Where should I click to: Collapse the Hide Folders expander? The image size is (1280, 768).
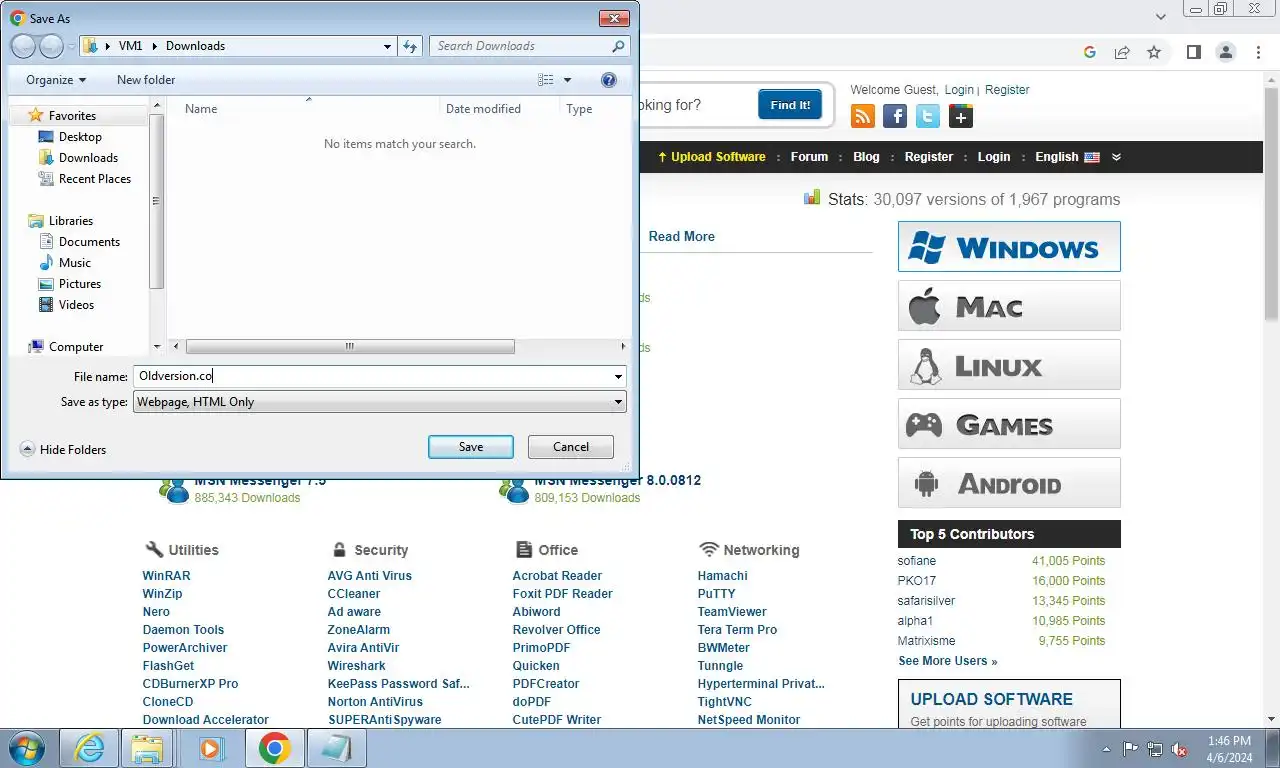[x=63, y=450]
